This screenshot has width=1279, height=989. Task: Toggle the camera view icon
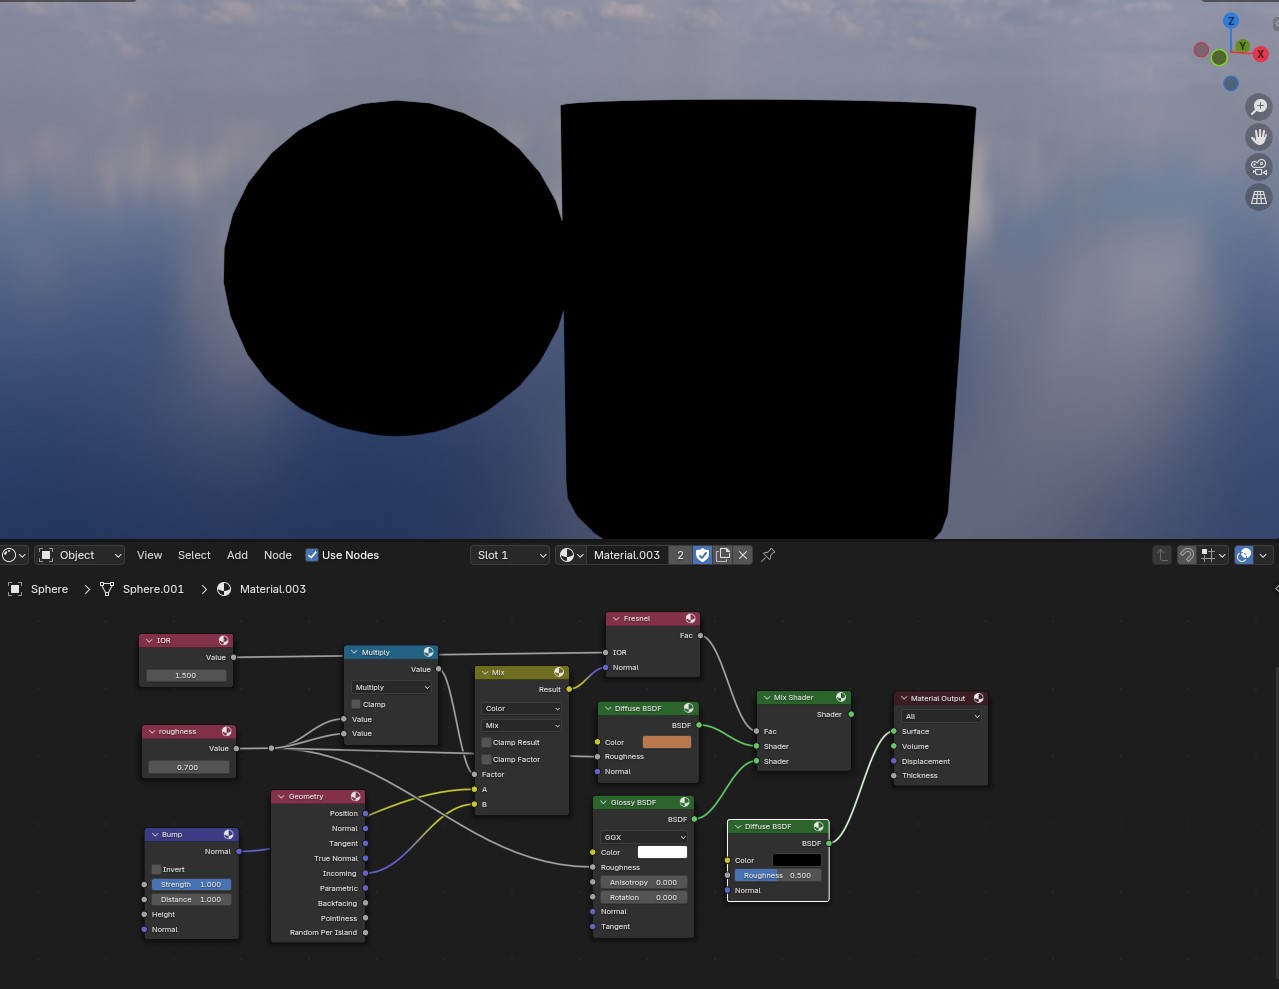point(1259,167)
